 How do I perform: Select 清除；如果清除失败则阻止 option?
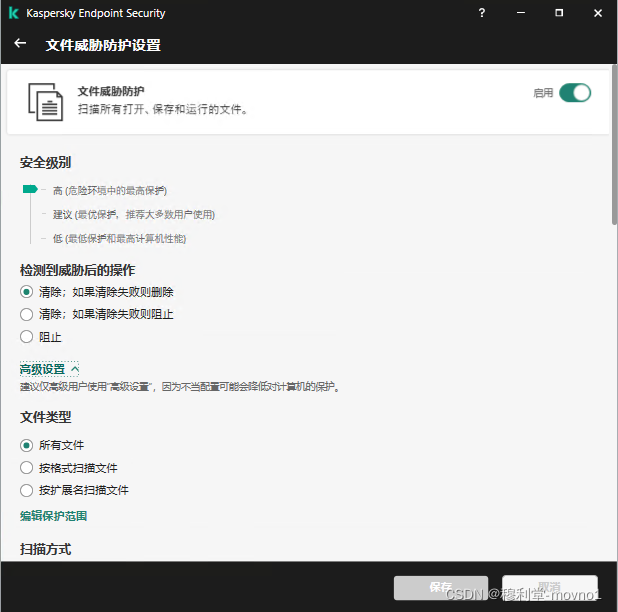pos(97,314)
